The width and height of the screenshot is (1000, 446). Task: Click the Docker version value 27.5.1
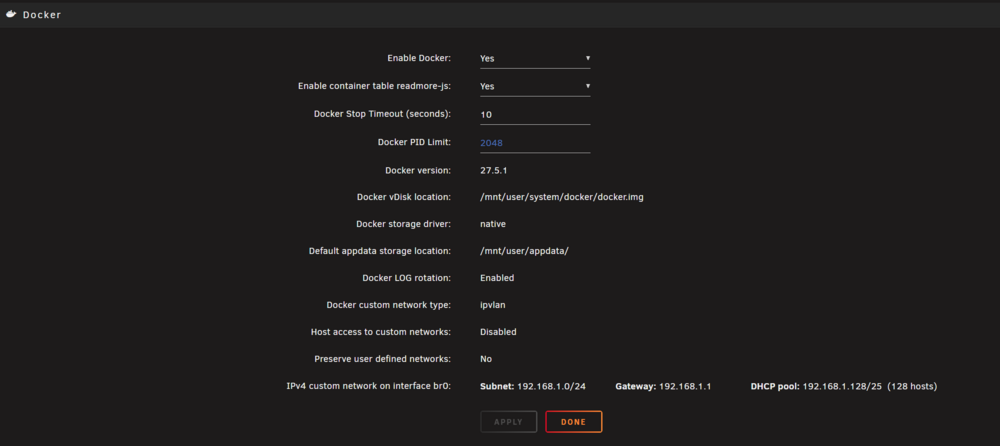point(494,170)
